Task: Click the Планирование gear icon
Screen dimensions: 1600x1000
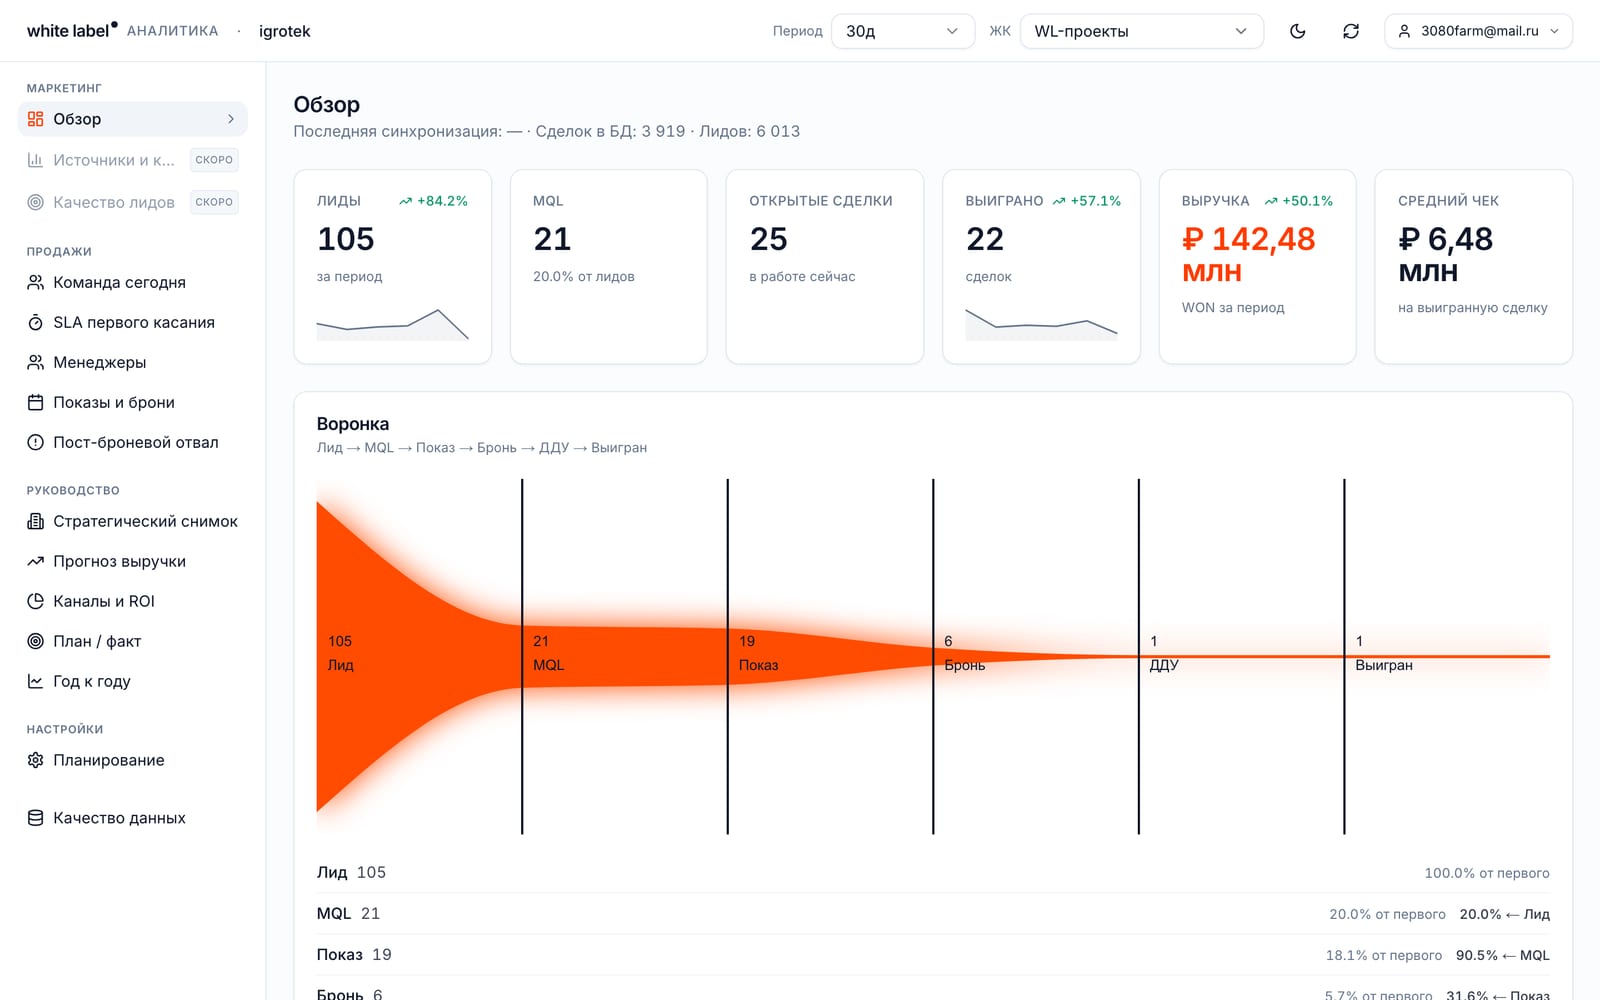Action: 36,760
